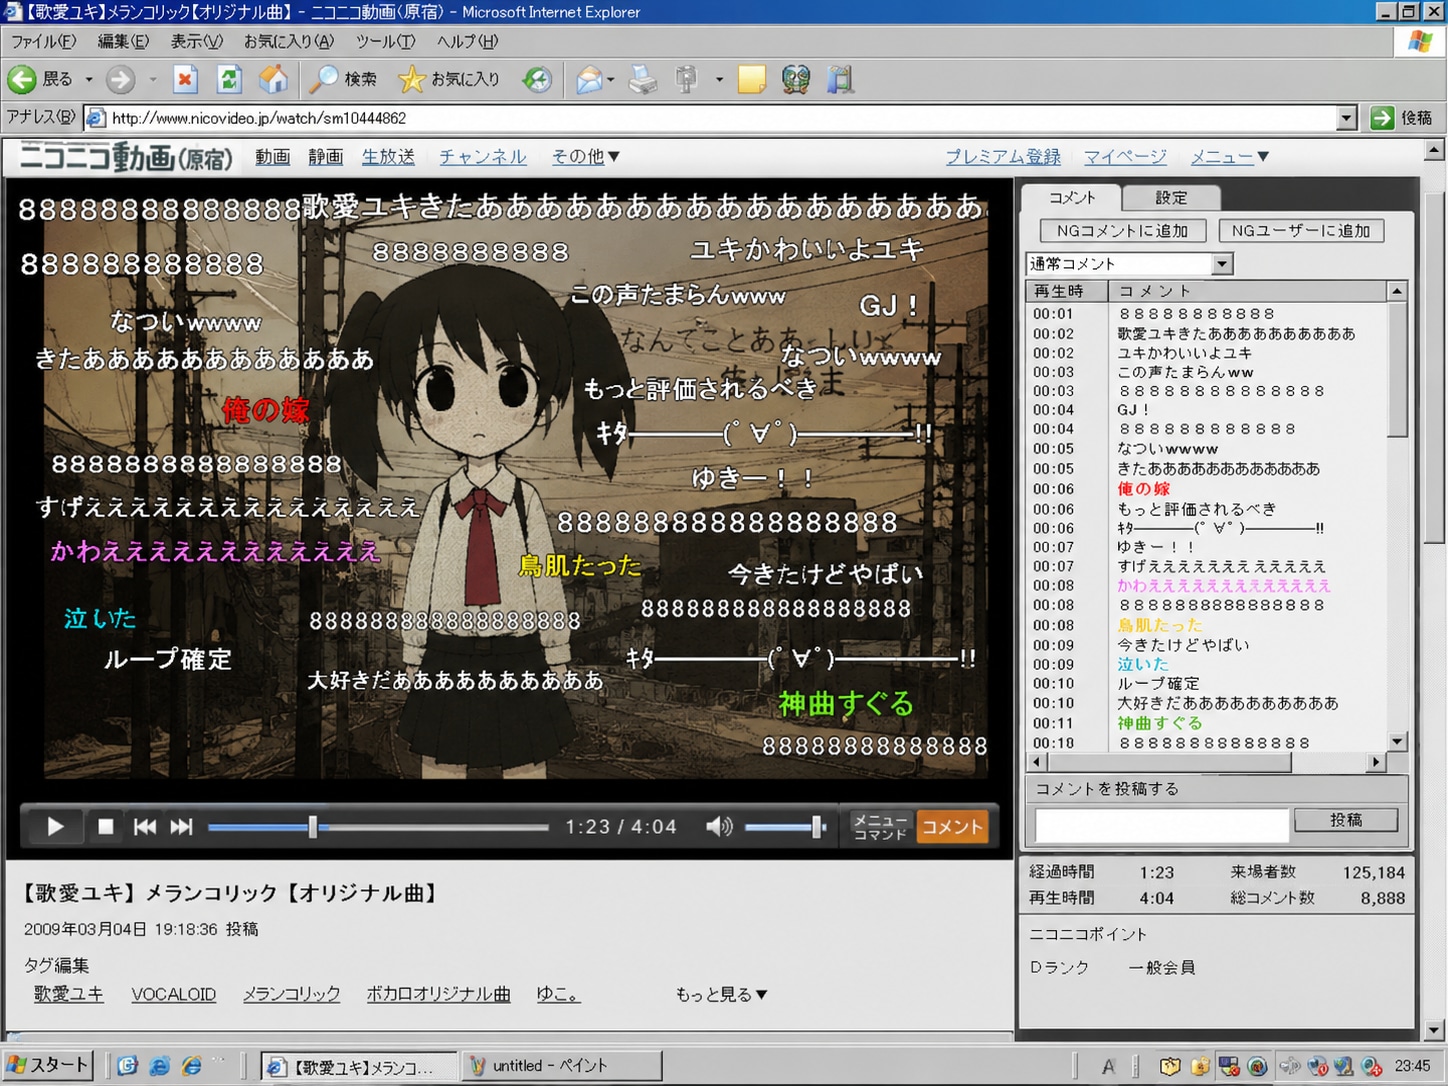Switch to untitled - ペイント taskbar window
The height and width of the screenshot is (1086, 1448).
(x=561, y=1066)
